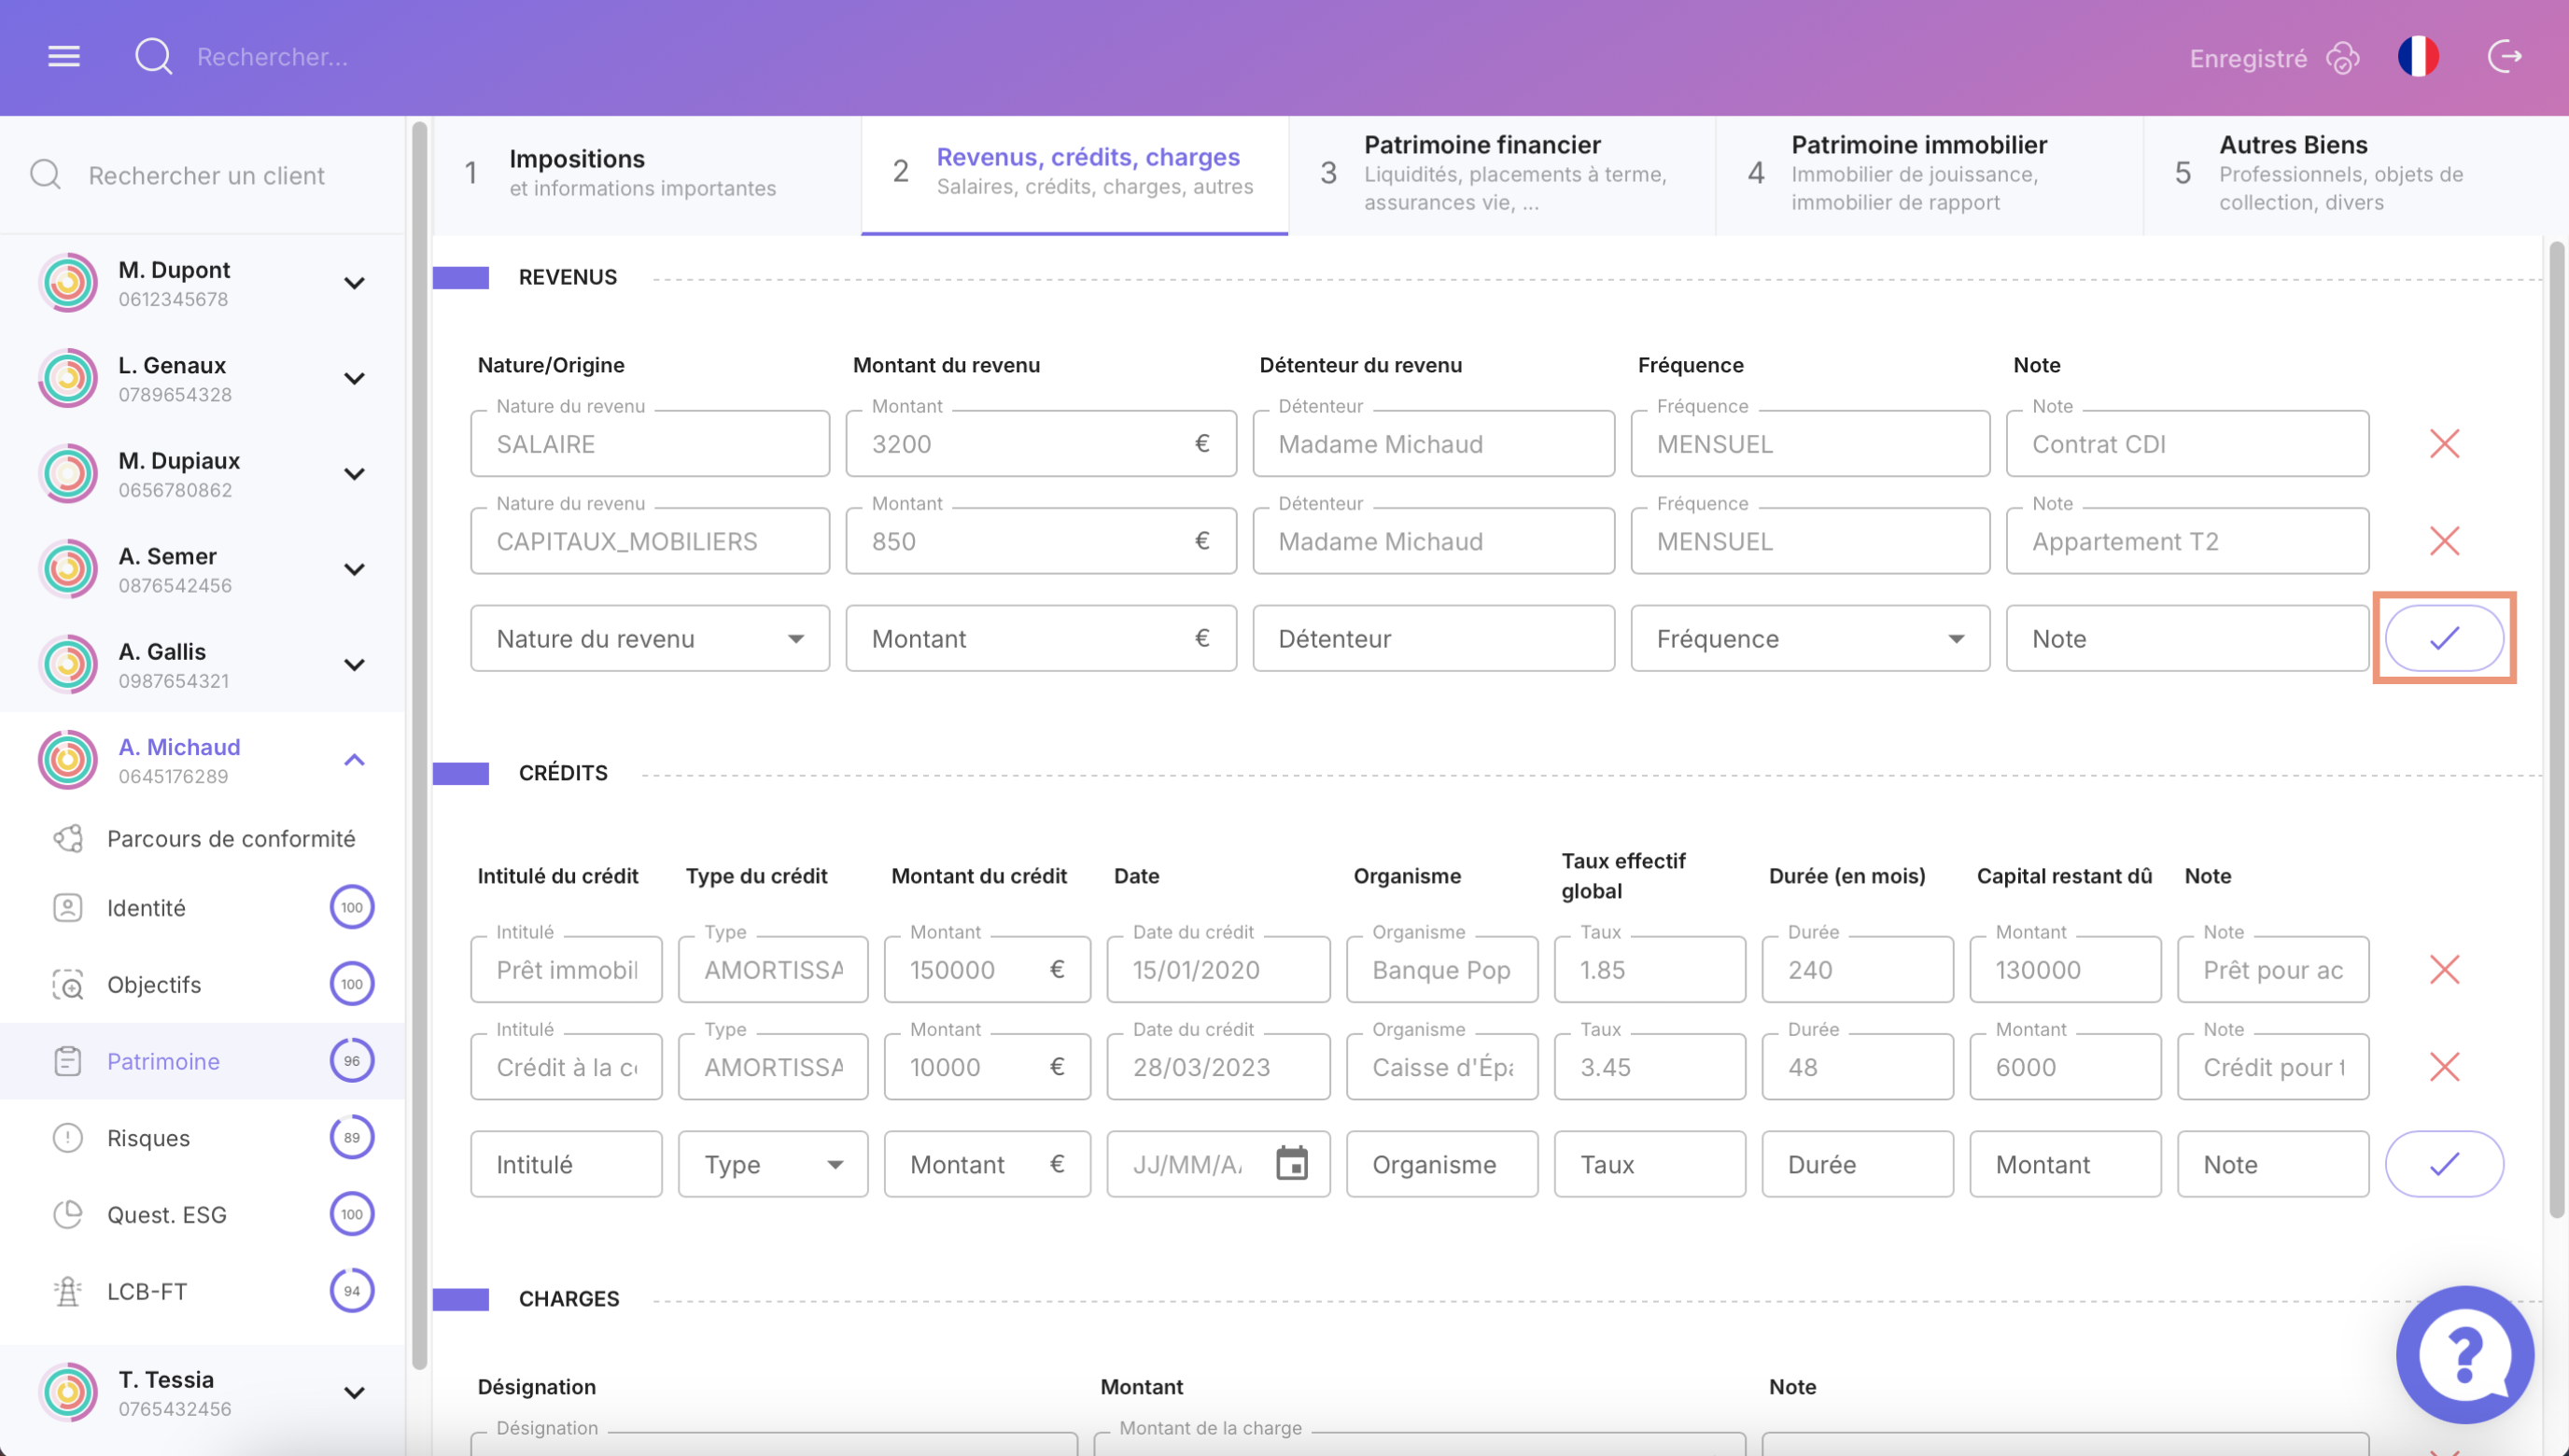Open the Nature du revenu dropdown

coord(650,638)
